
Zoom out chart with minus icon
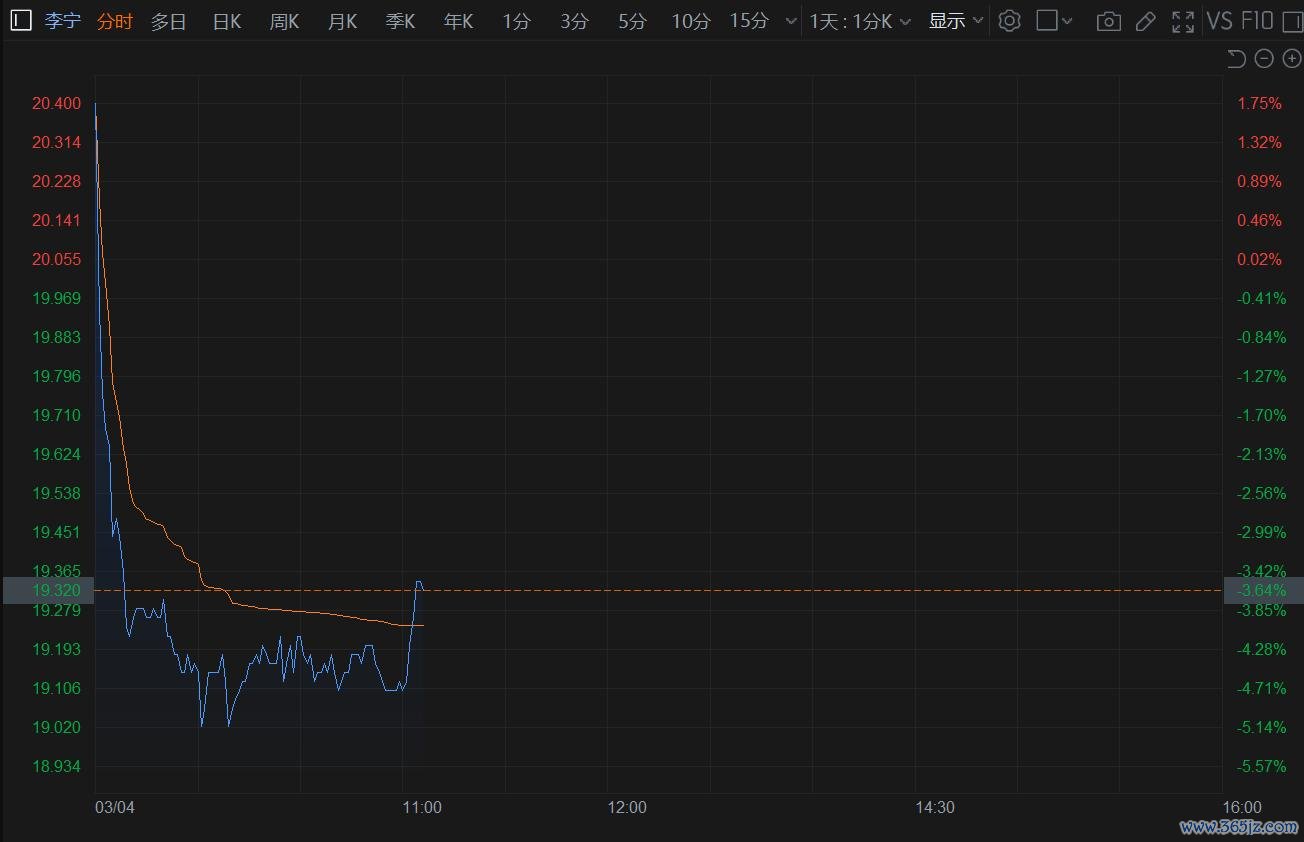[x=1264, y=59]
